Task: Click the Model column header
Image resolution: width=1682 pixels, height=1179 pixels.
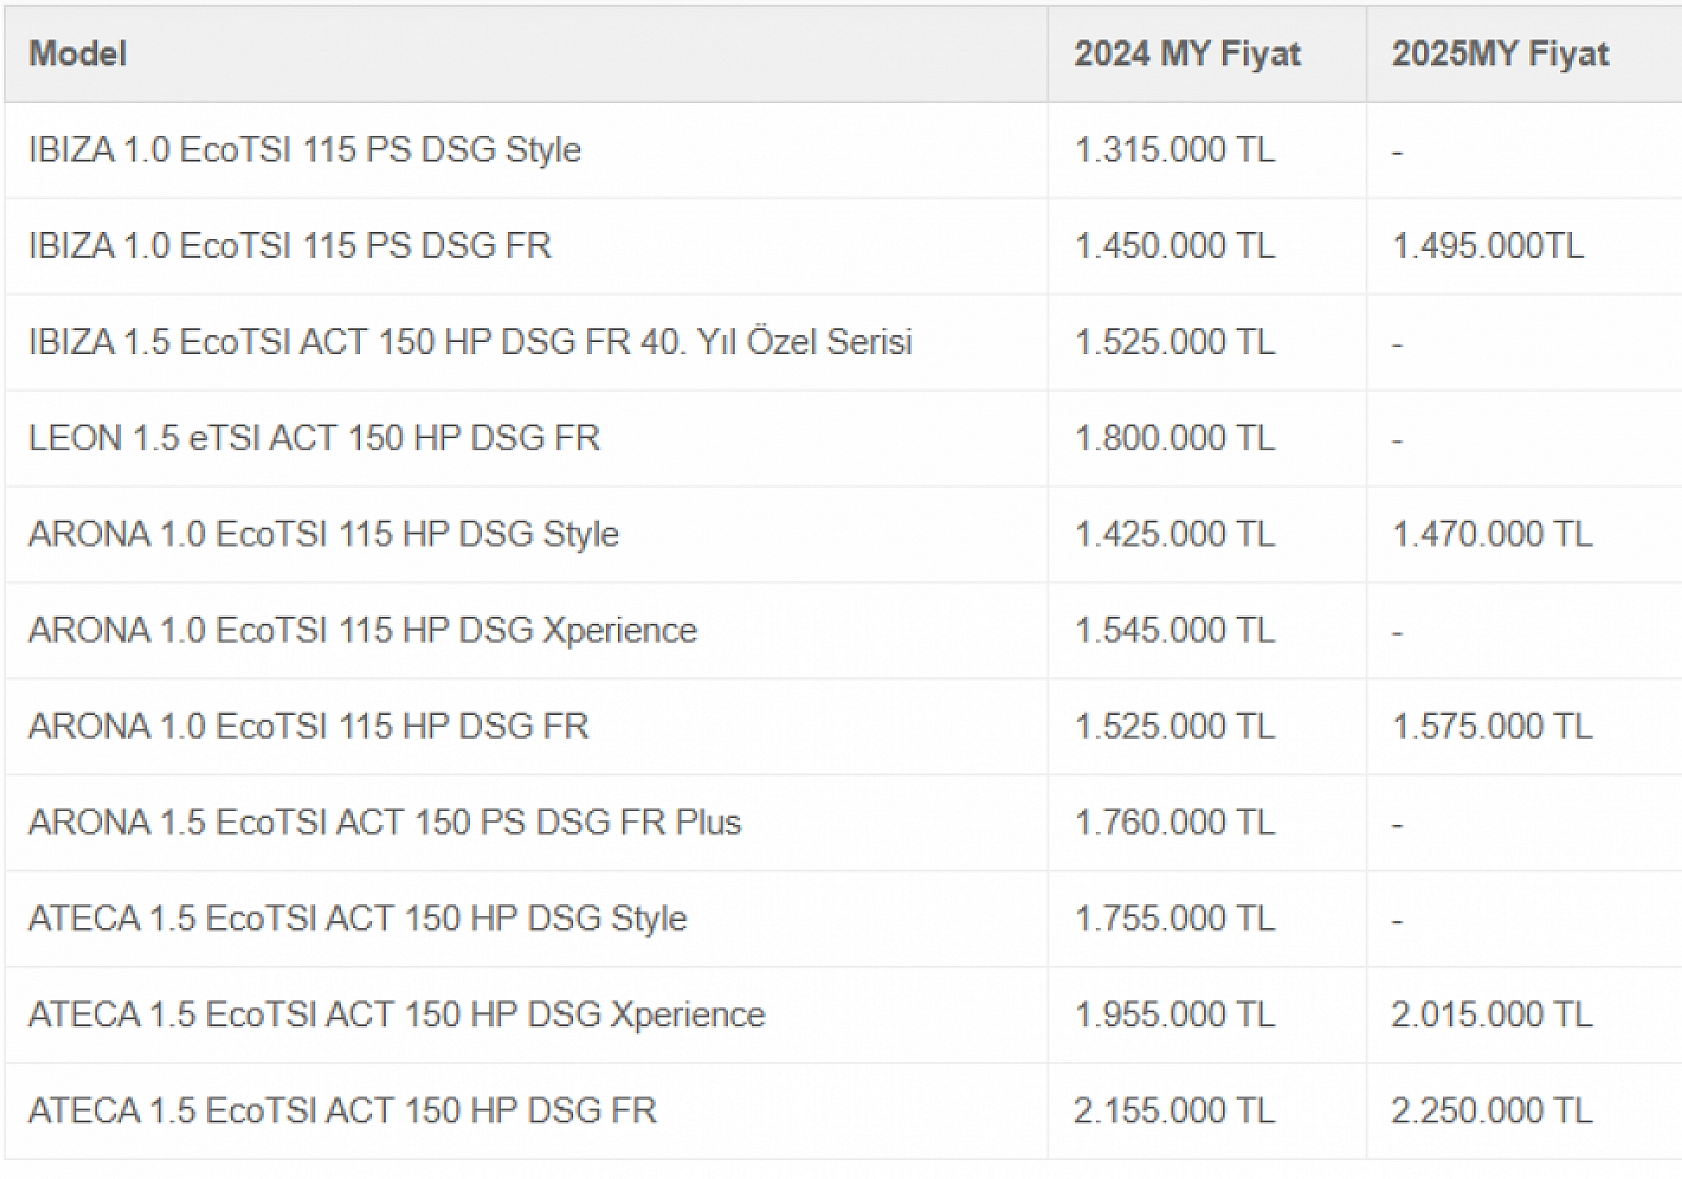Action: (78, 53)
